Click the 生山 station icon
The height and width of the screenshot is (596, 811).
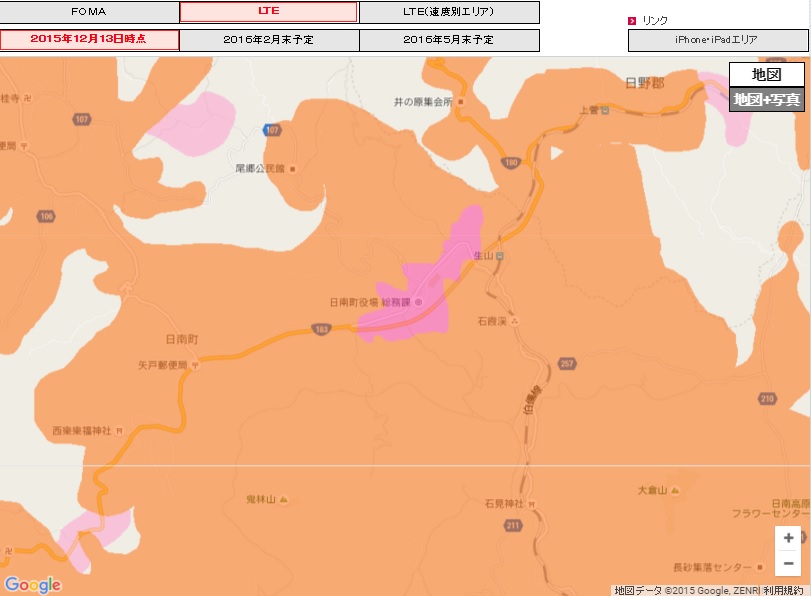pyautogui.click(x=501, y=256)
